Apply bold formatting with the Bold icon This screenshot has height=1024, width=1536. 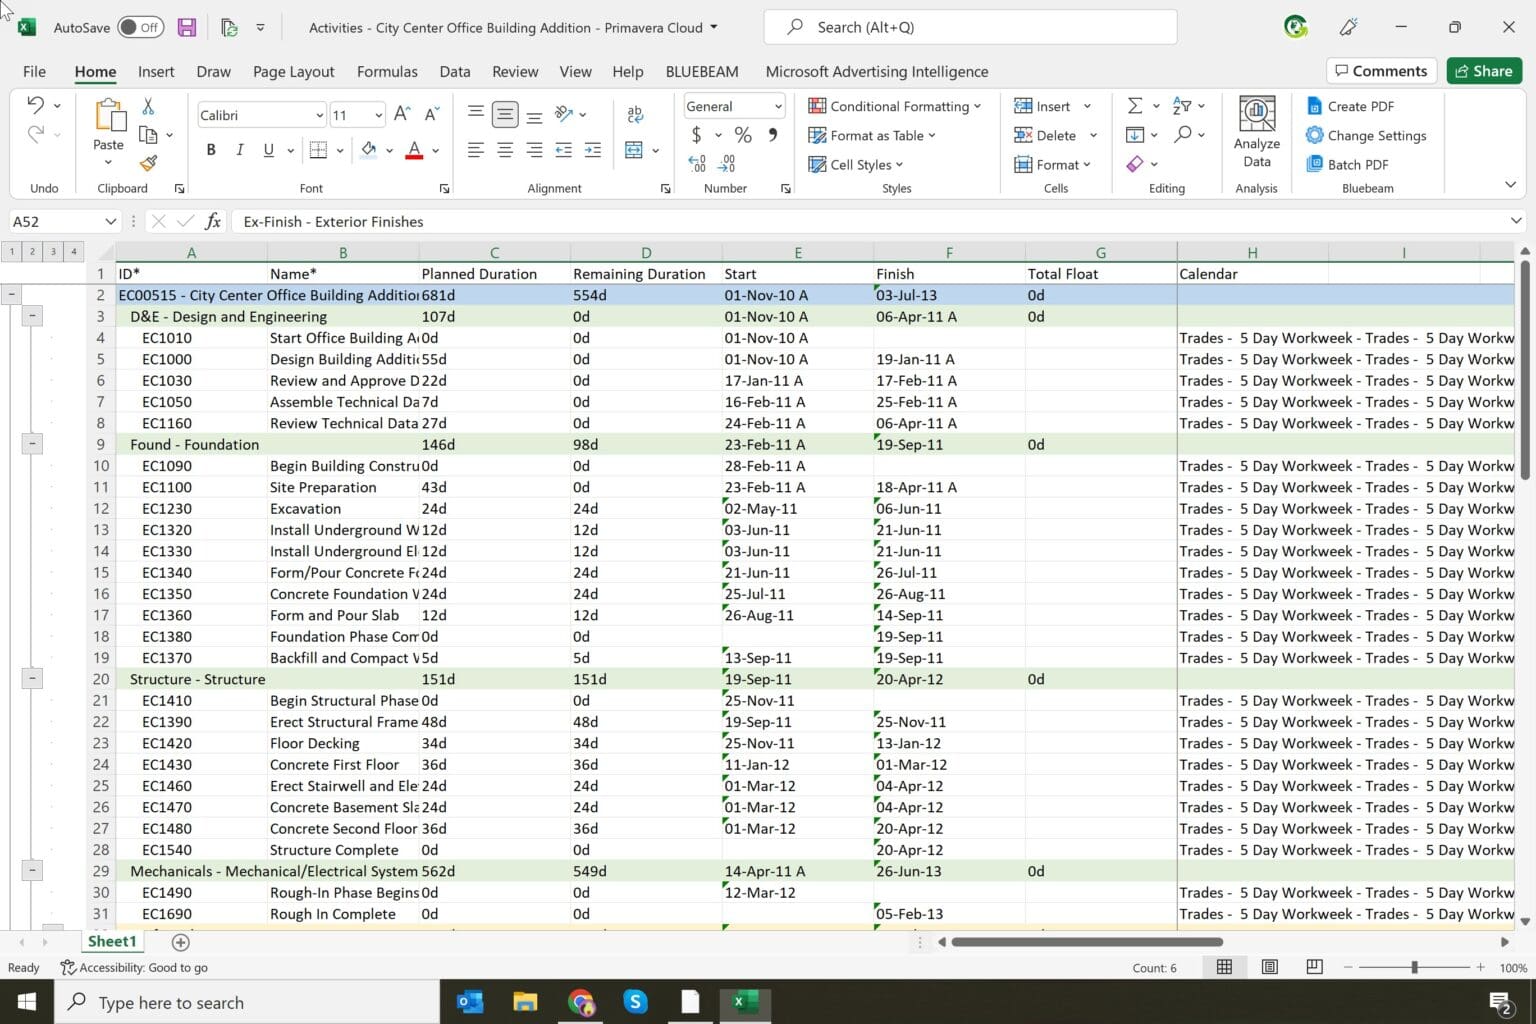(210, 149)
